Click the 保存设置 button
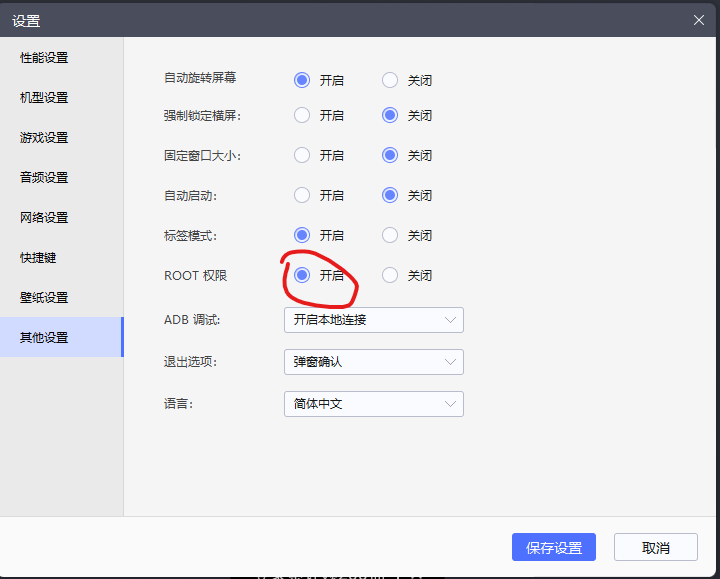This screenshot has width=720, height=579. pyautogui.click(x=554, y=547)
